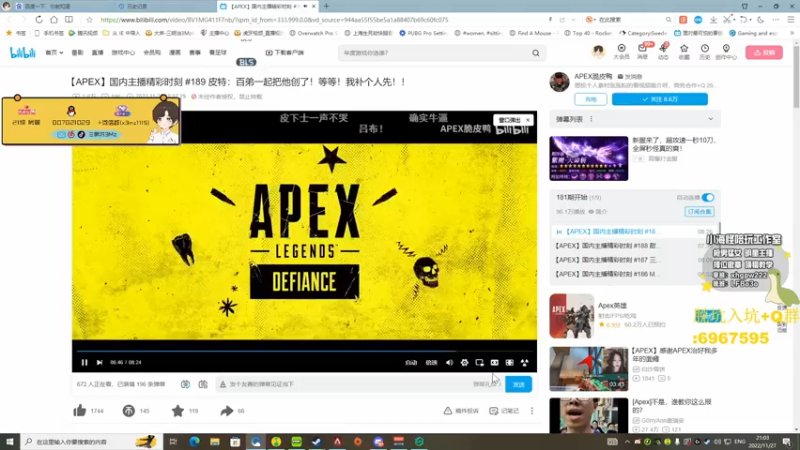Favorite the video with the star icon
The image size is (800, 450).
tap(178, 411)
